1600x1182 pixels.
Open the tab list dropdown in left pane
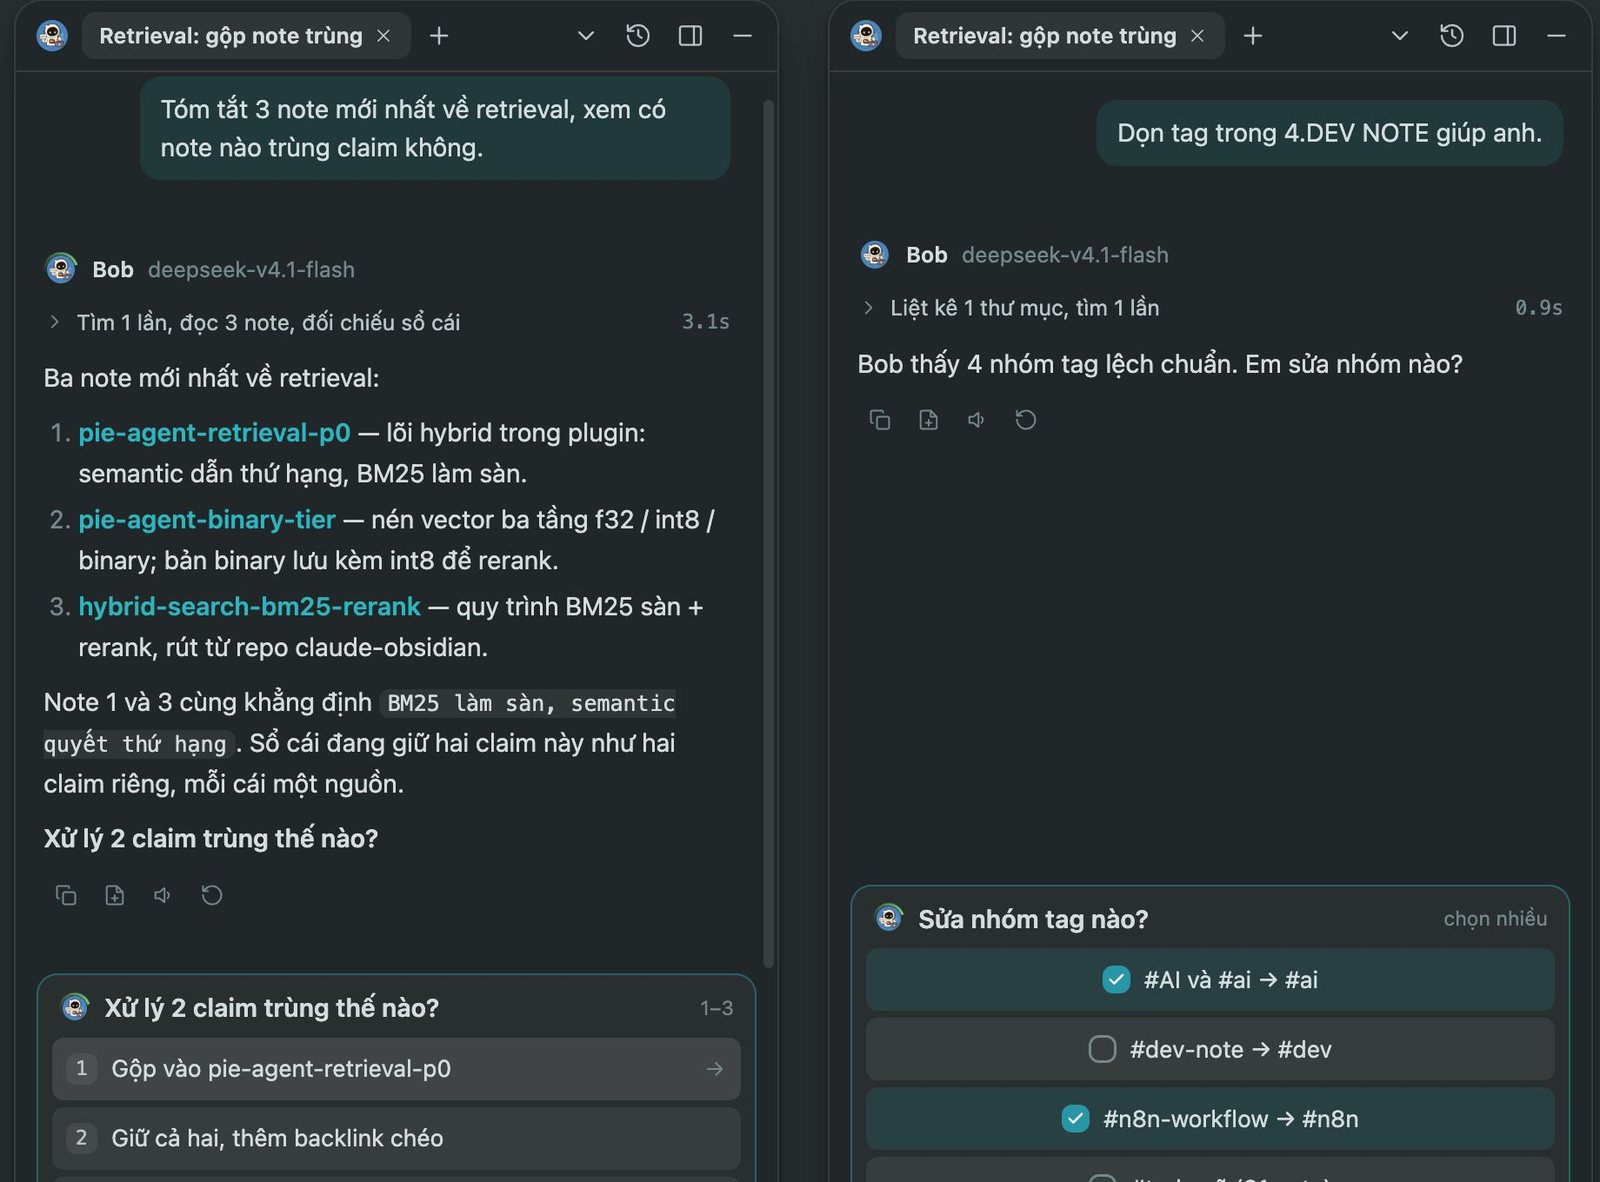click(x=586, y=36)
